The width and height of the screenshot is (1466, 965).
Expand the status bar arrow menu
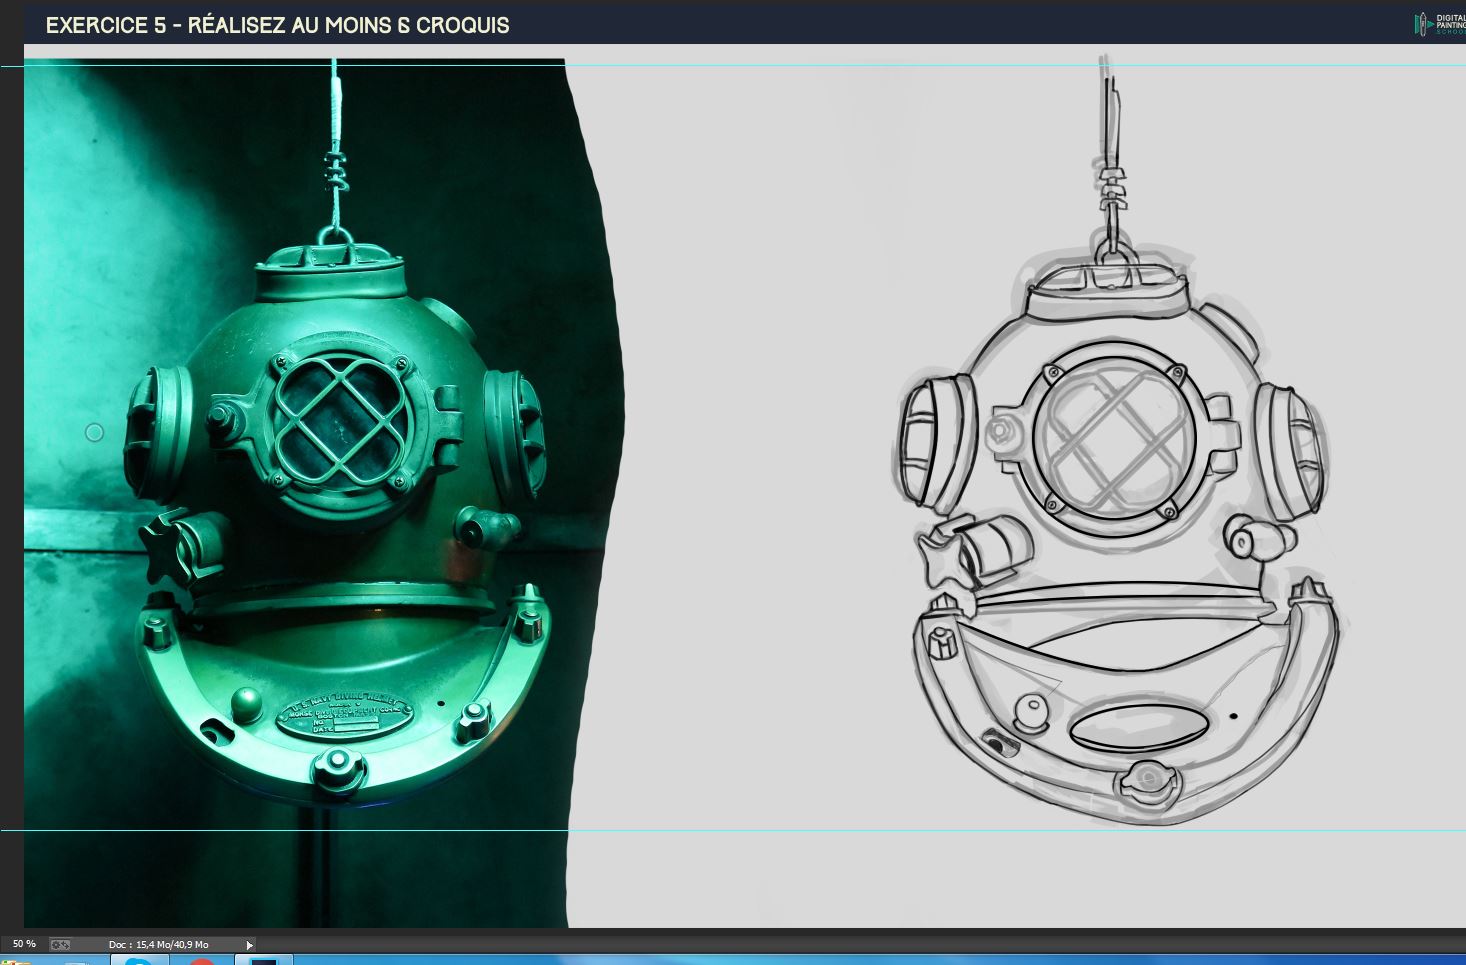click(249, 944)
